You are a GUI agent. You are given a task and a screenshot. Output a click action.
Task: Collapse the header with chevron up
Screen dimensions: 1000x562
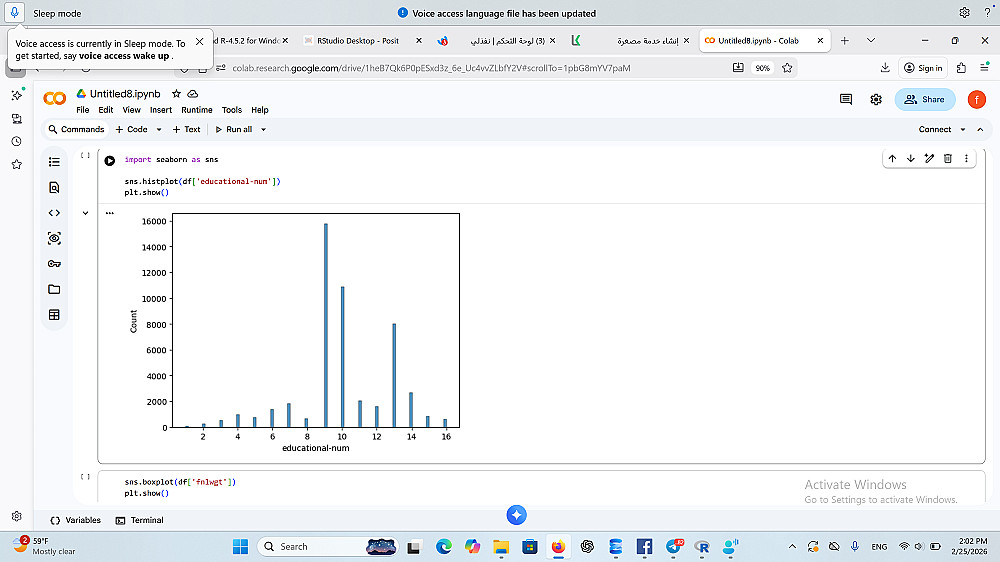980,129
